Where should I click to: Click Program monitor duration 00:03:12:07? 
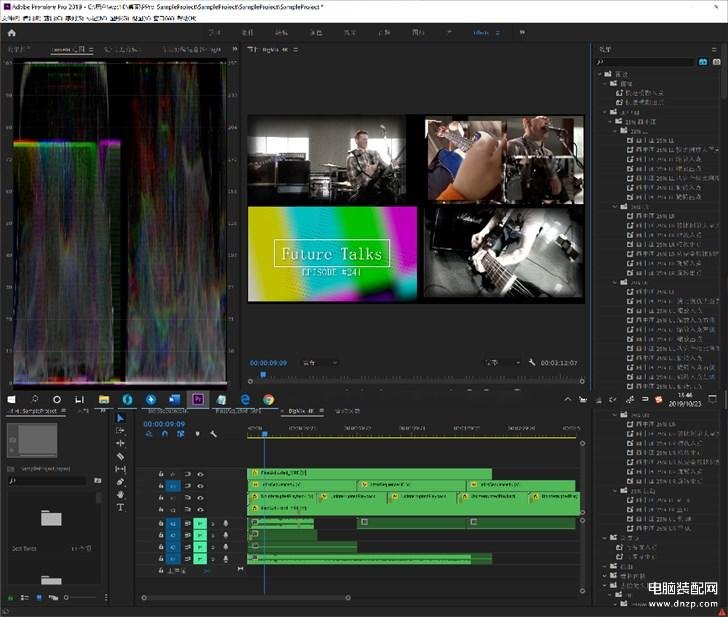[559, 363]
